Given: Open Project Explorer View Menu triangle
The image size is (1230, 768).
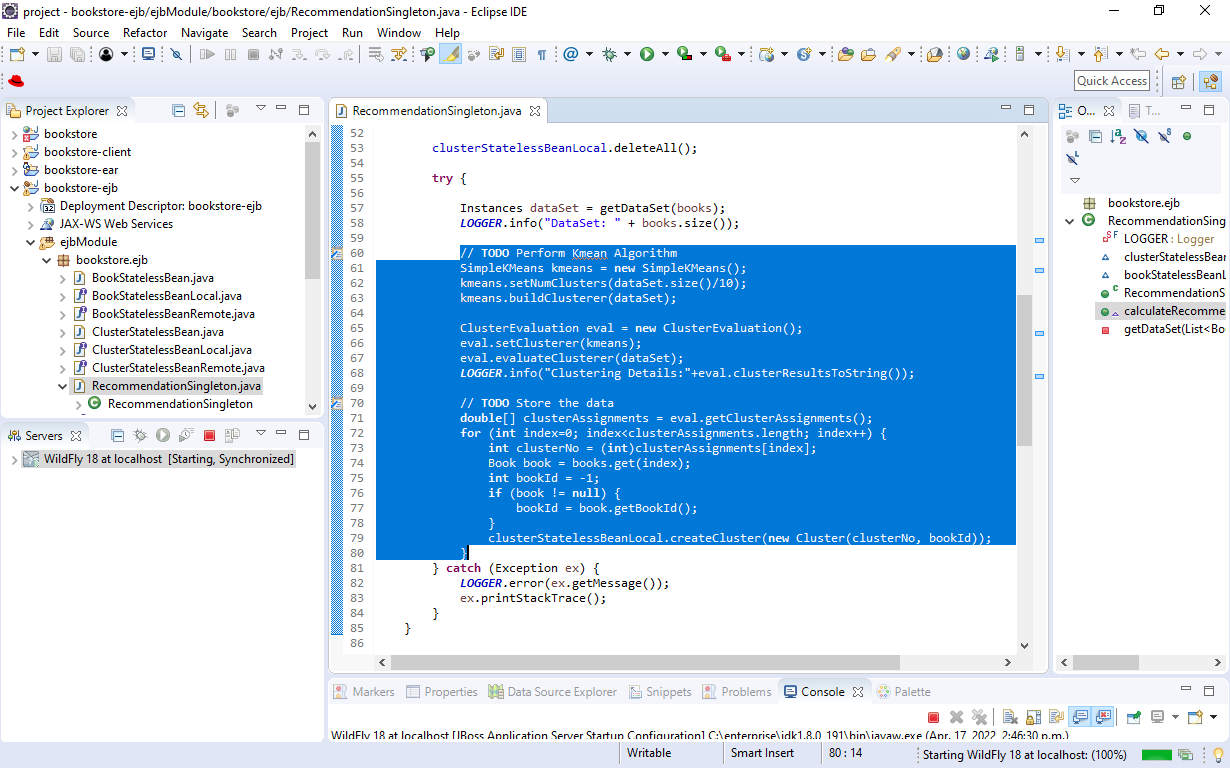Looking at the screenshot, I should [260, 109].
